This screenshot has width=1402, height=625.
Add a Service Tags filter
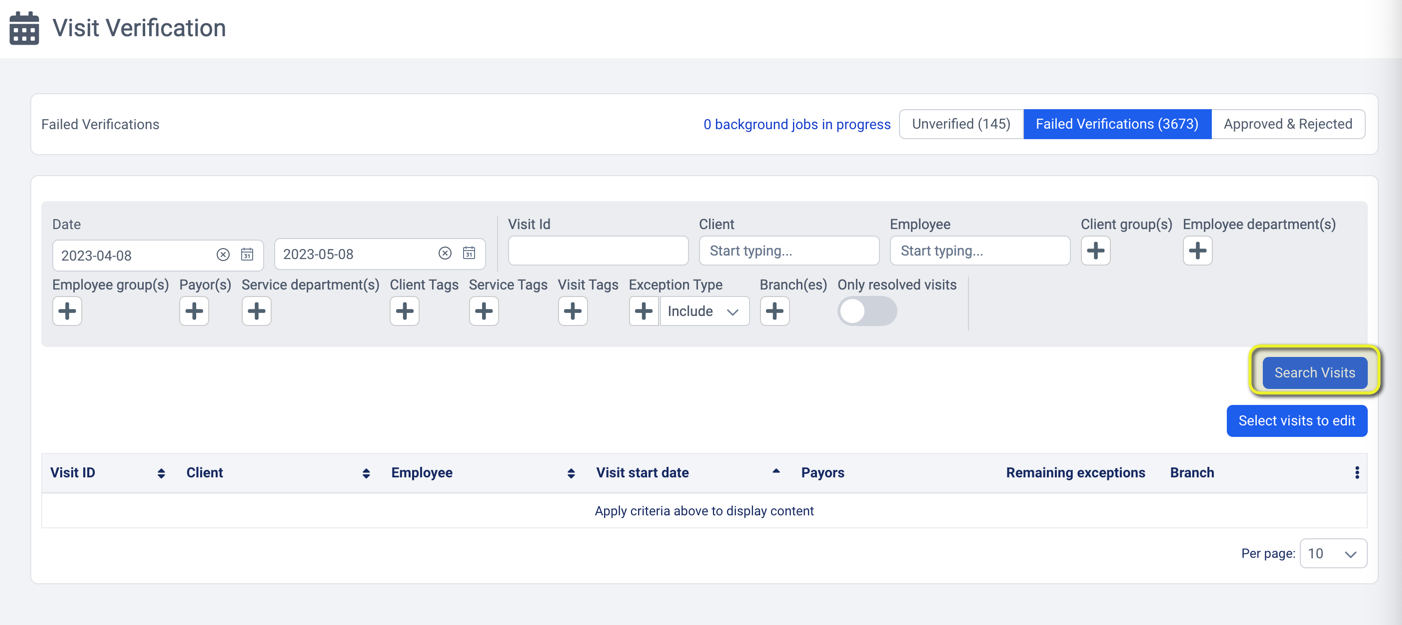pyautogui.click(x=484, y=311)
